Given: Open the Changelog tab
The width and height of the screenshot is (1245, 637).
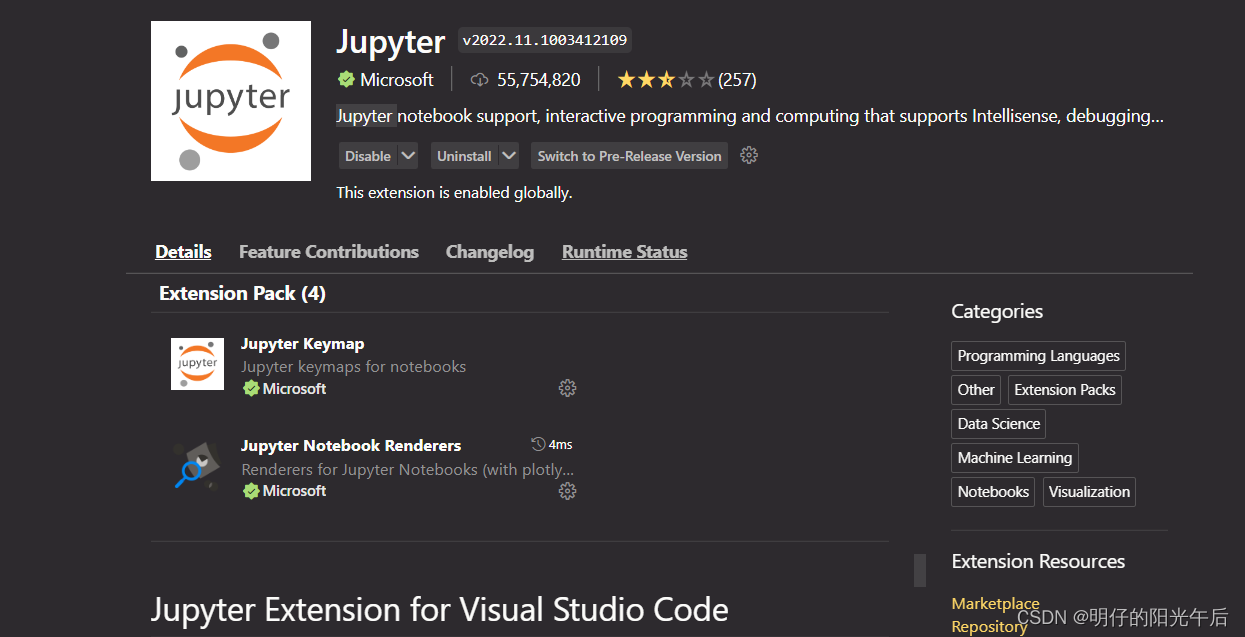Looking at the screenshot, I should [490, 252].
